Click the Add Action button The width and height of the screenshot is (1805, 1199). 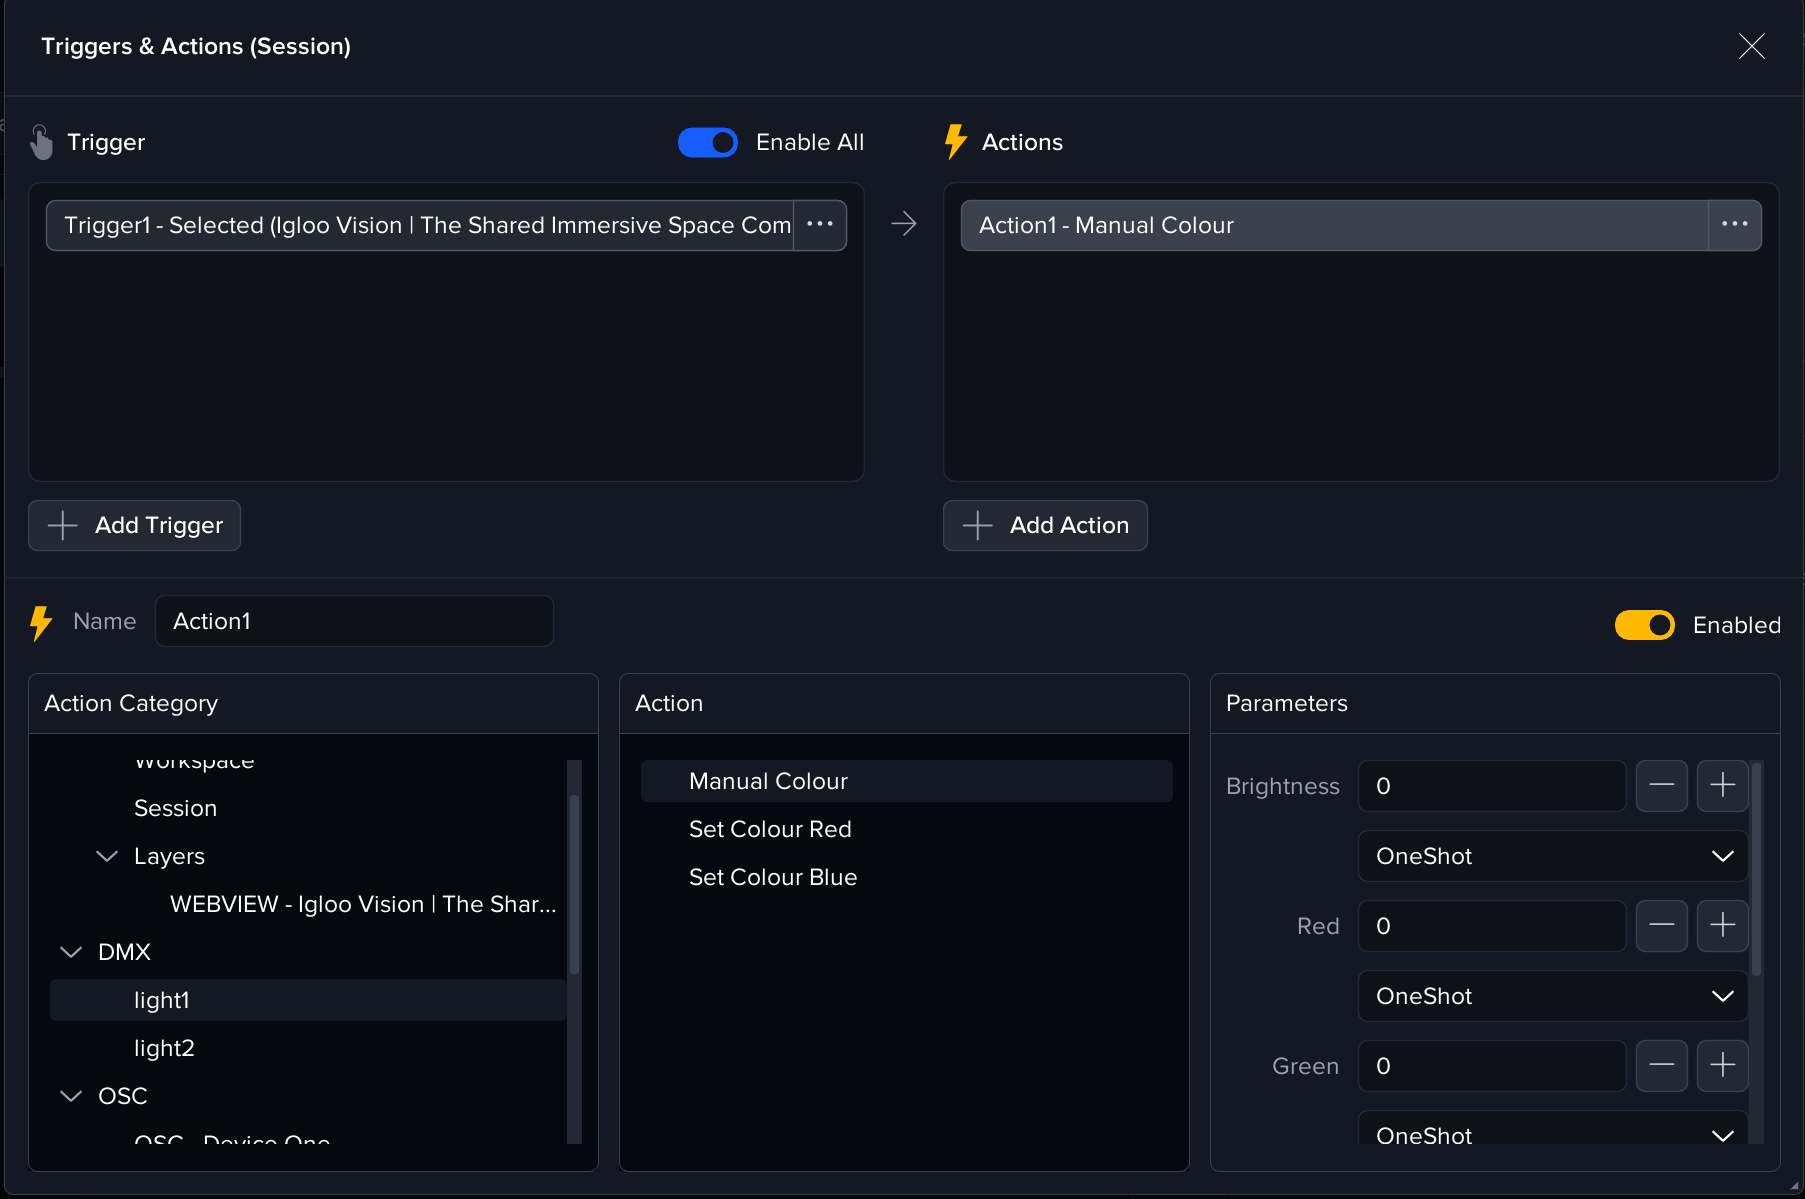tap(1045, 525)
